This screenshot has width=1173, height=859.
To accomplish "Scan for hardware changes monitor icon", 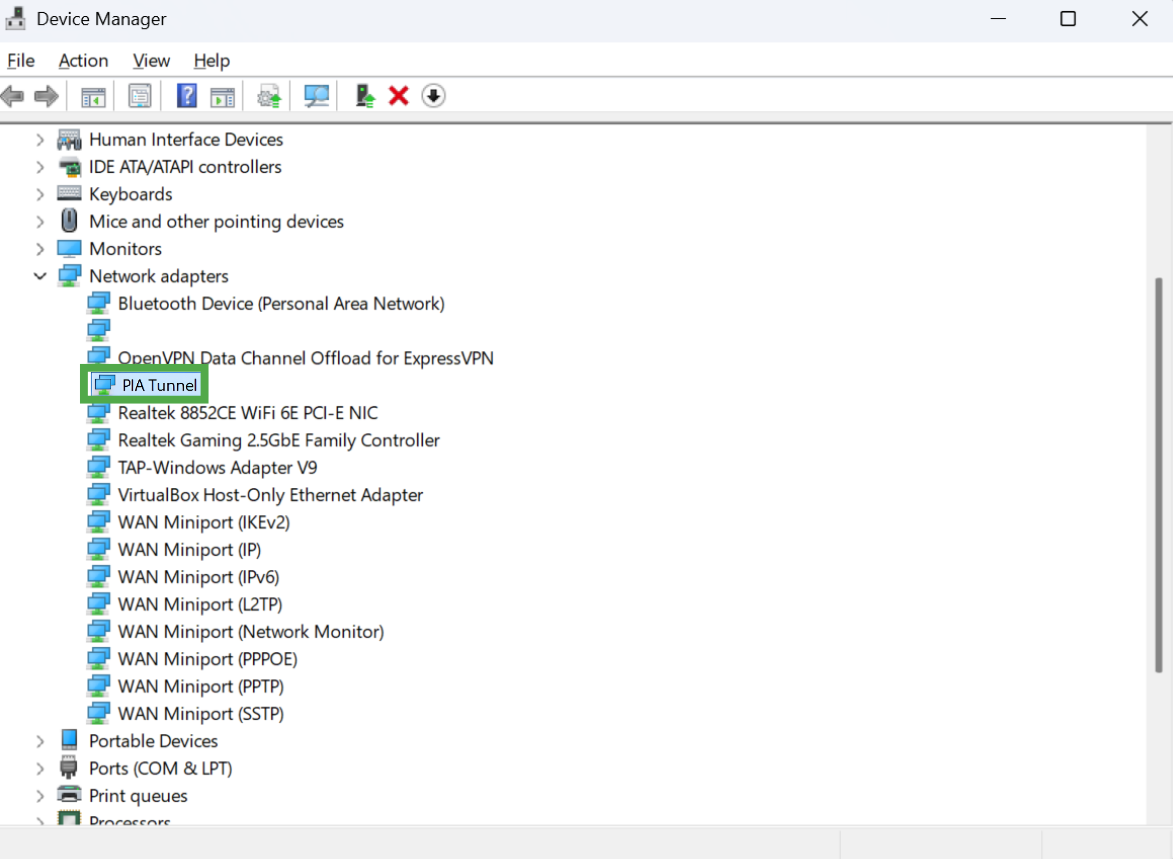I will 316,96.
